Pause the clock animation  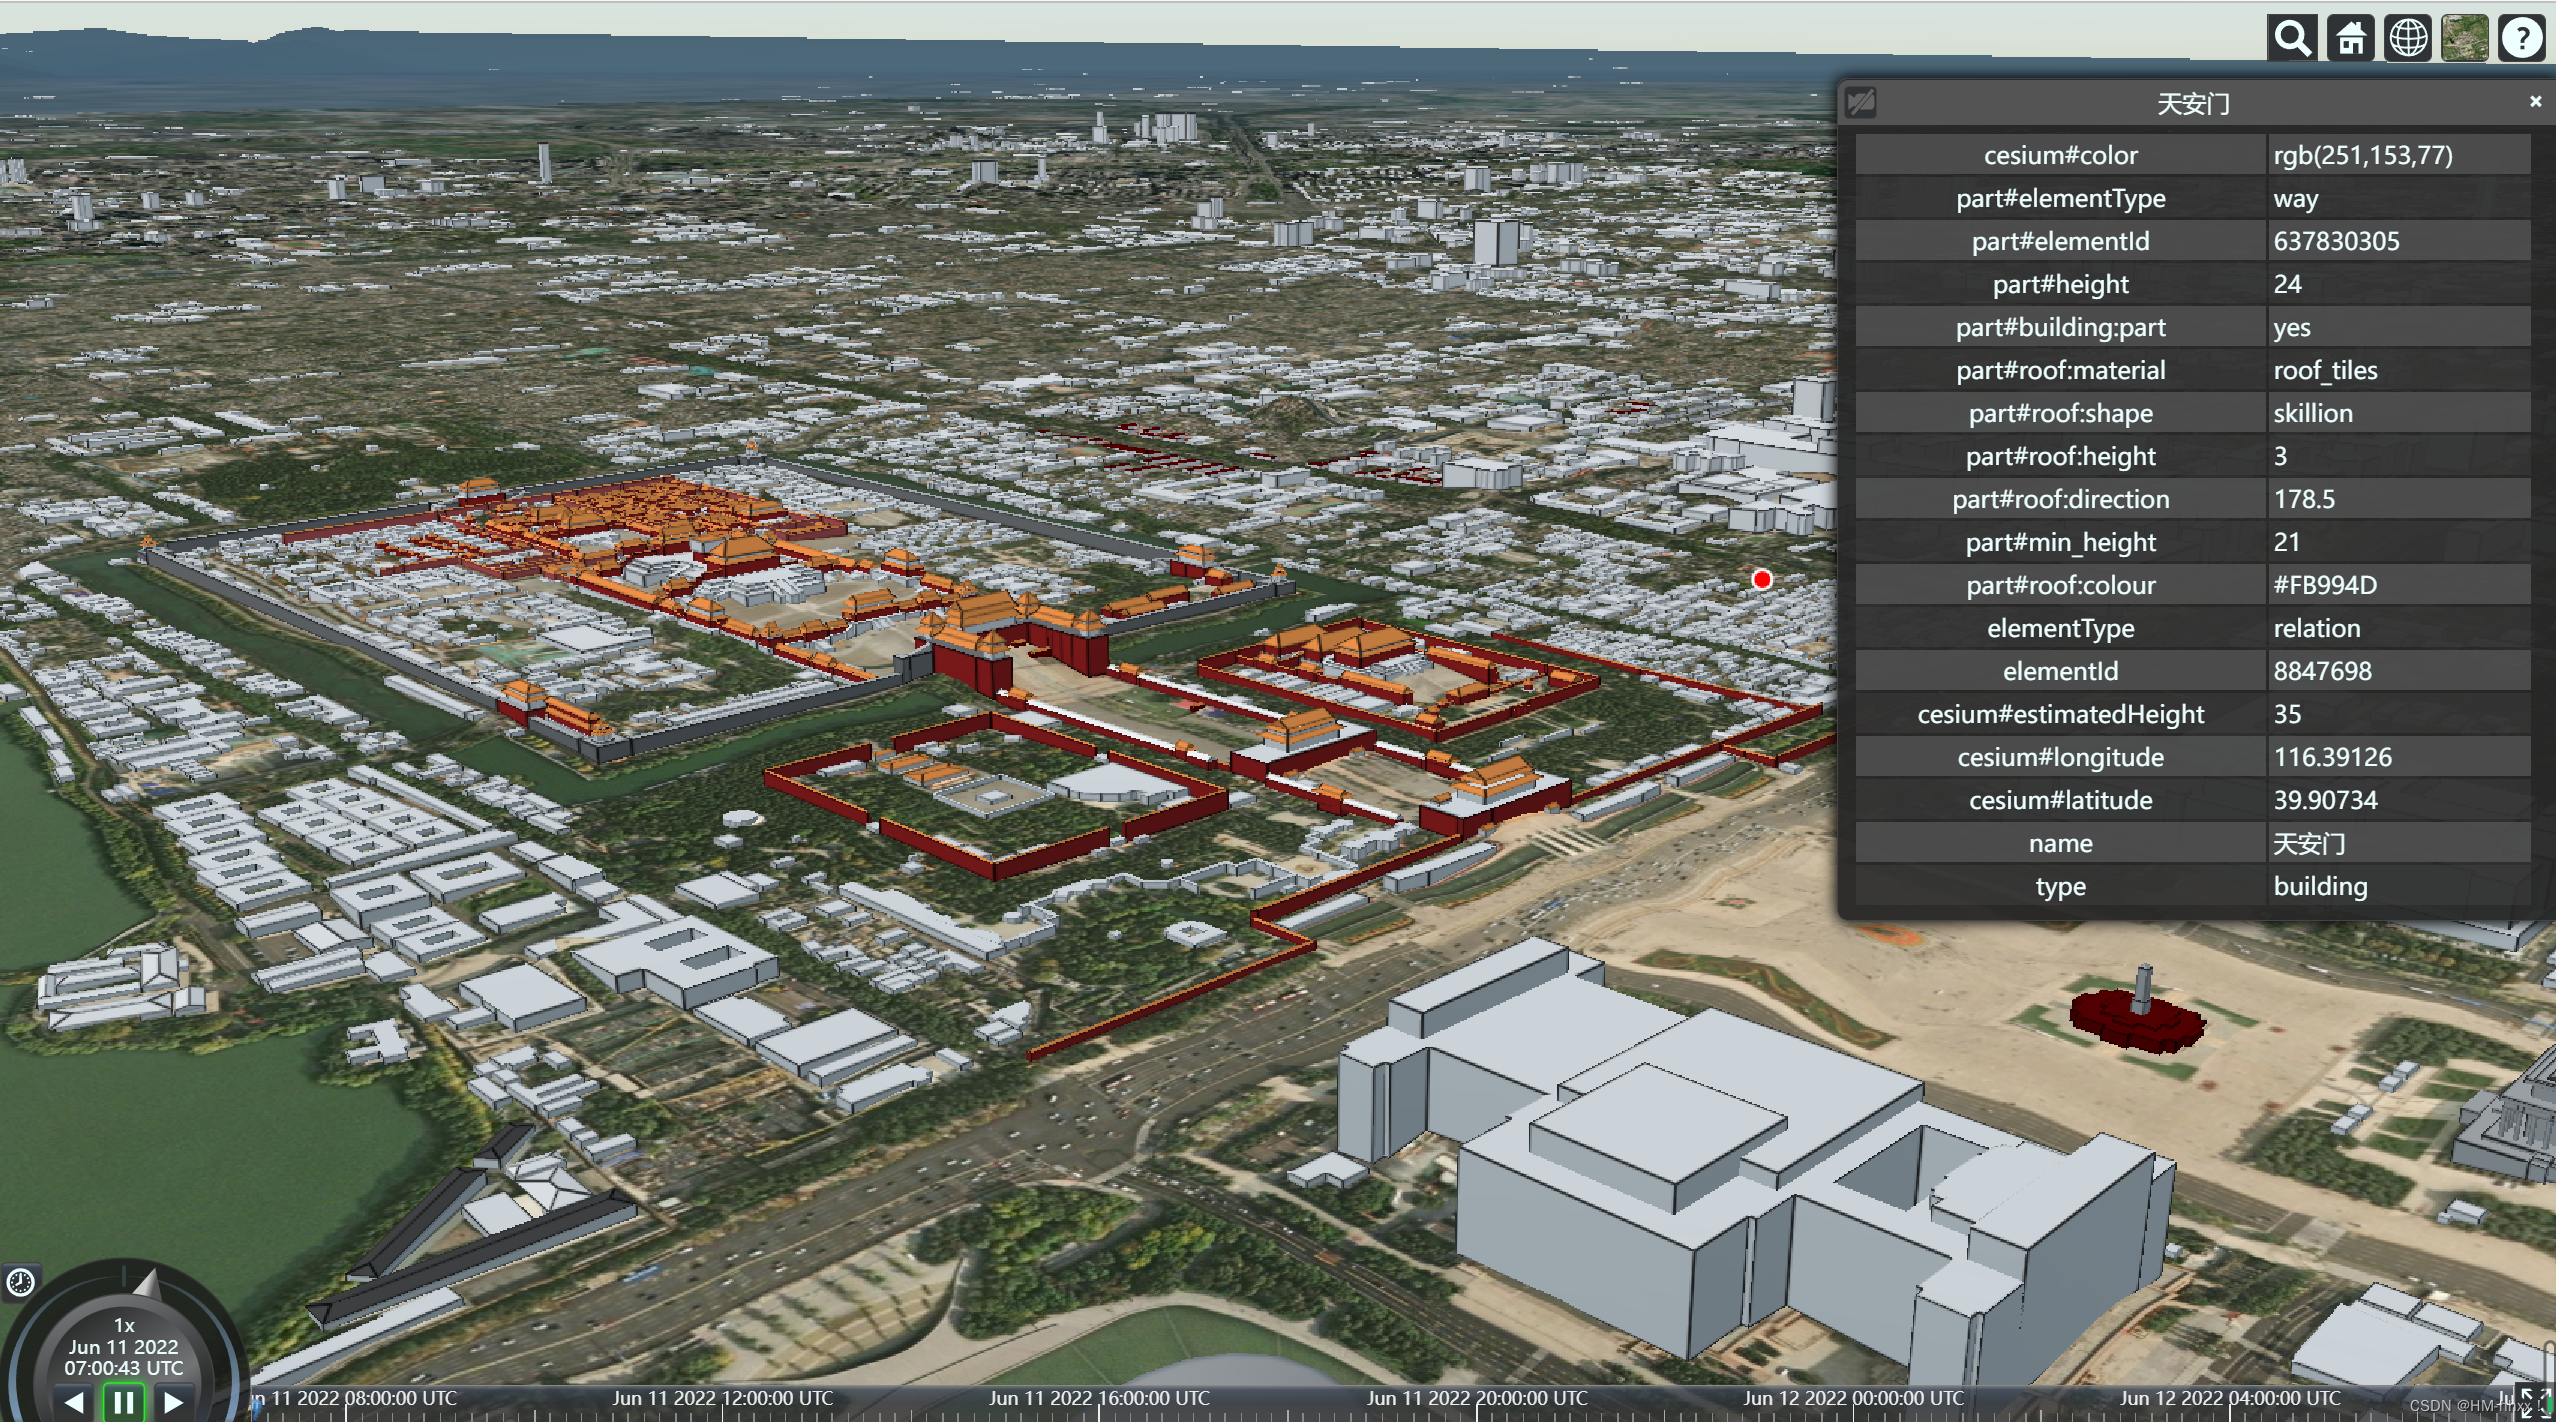124,1402
